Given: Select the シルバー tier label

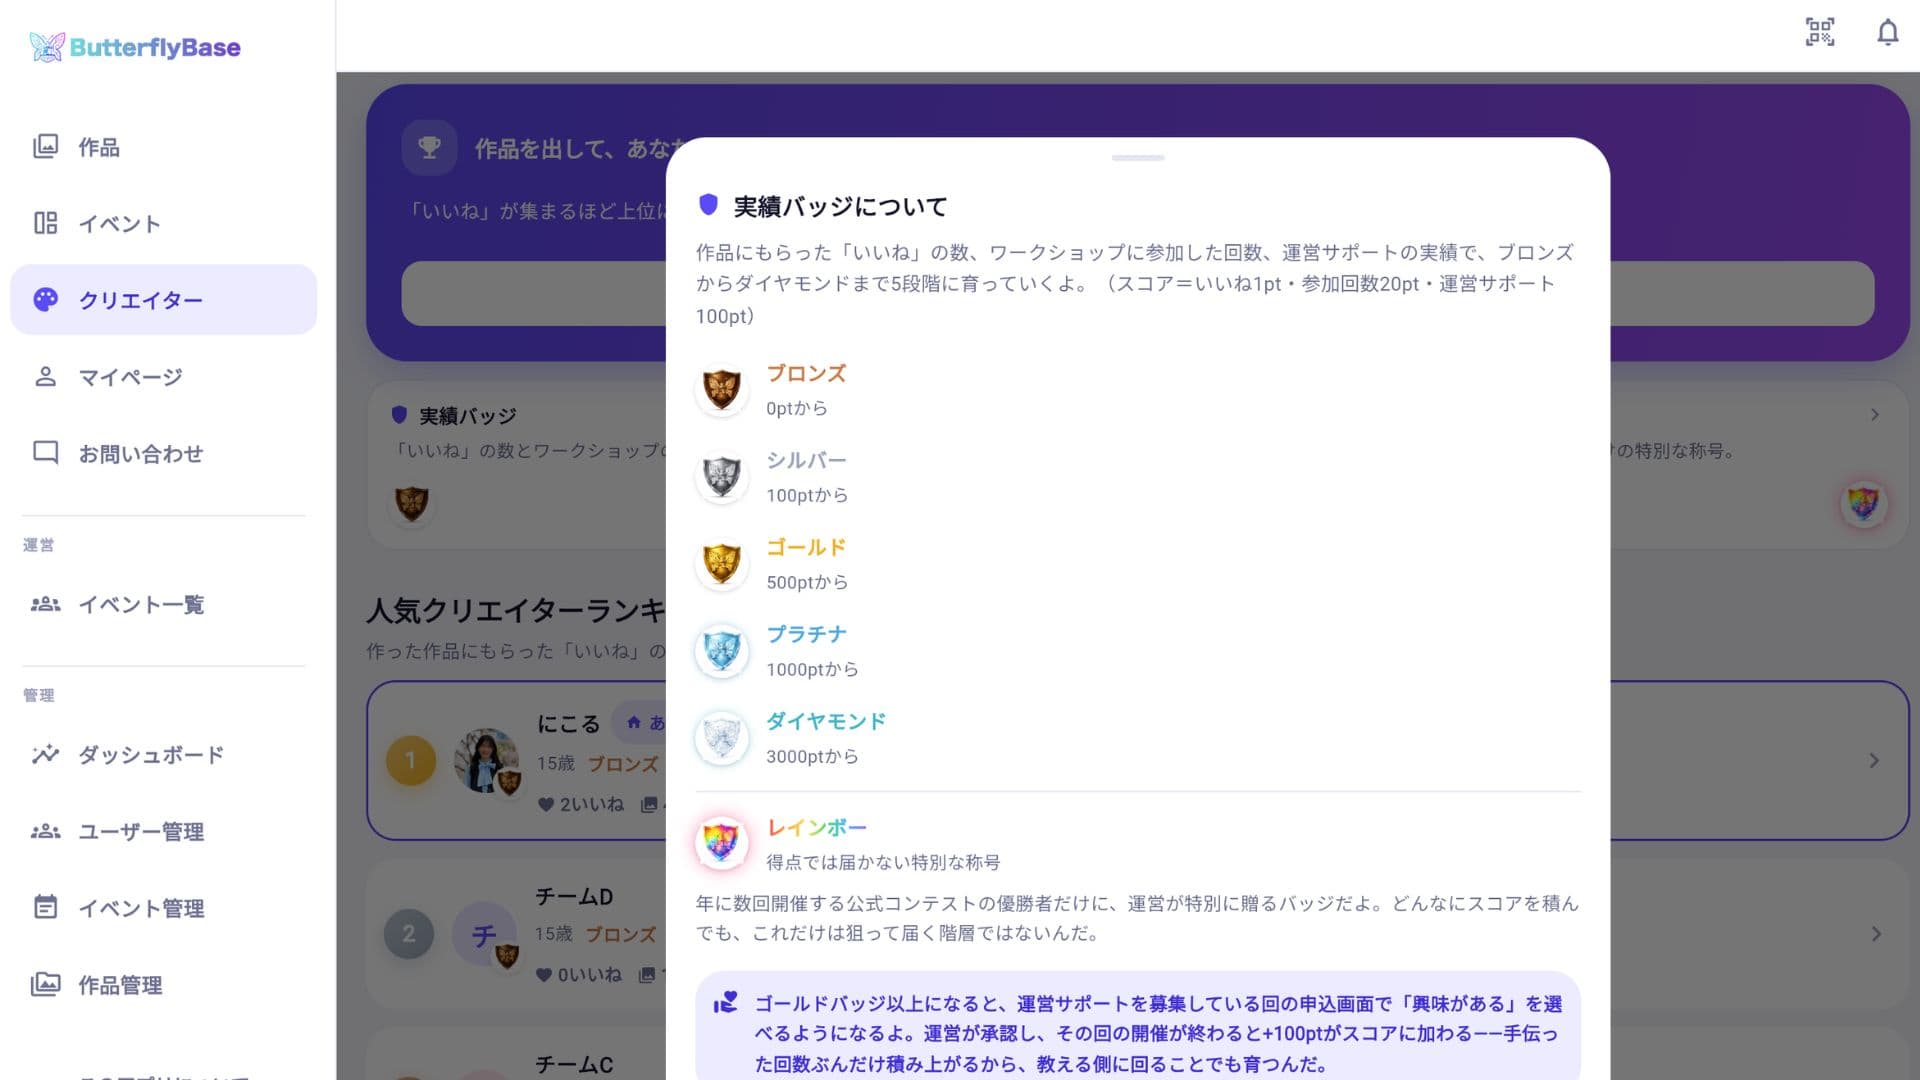Looking at the screenshot, I should coord(806,460).
